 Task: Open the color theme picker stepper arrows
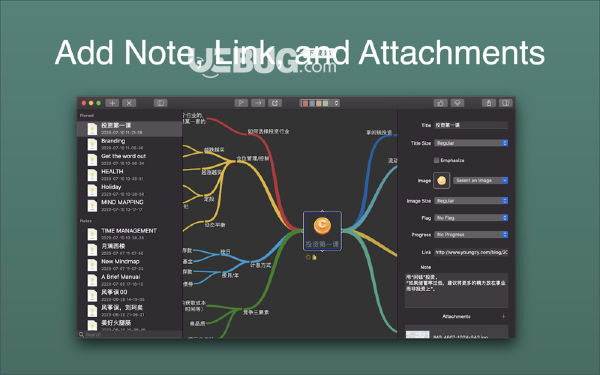coord(336,103)
